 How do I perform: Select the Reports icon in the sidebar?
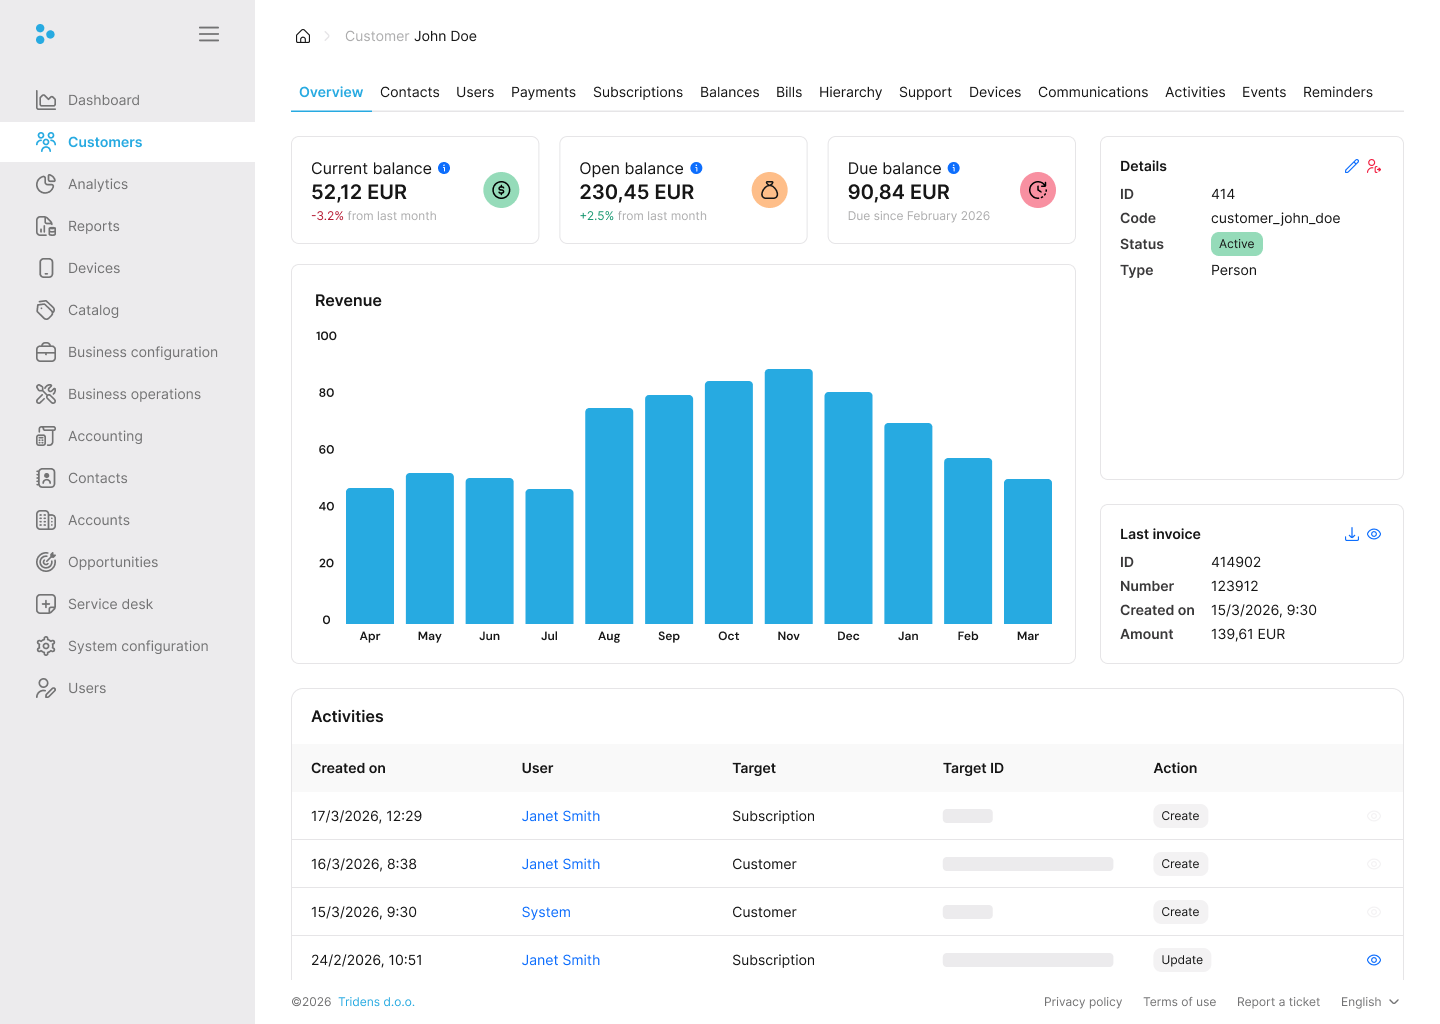tap(46, 226)
